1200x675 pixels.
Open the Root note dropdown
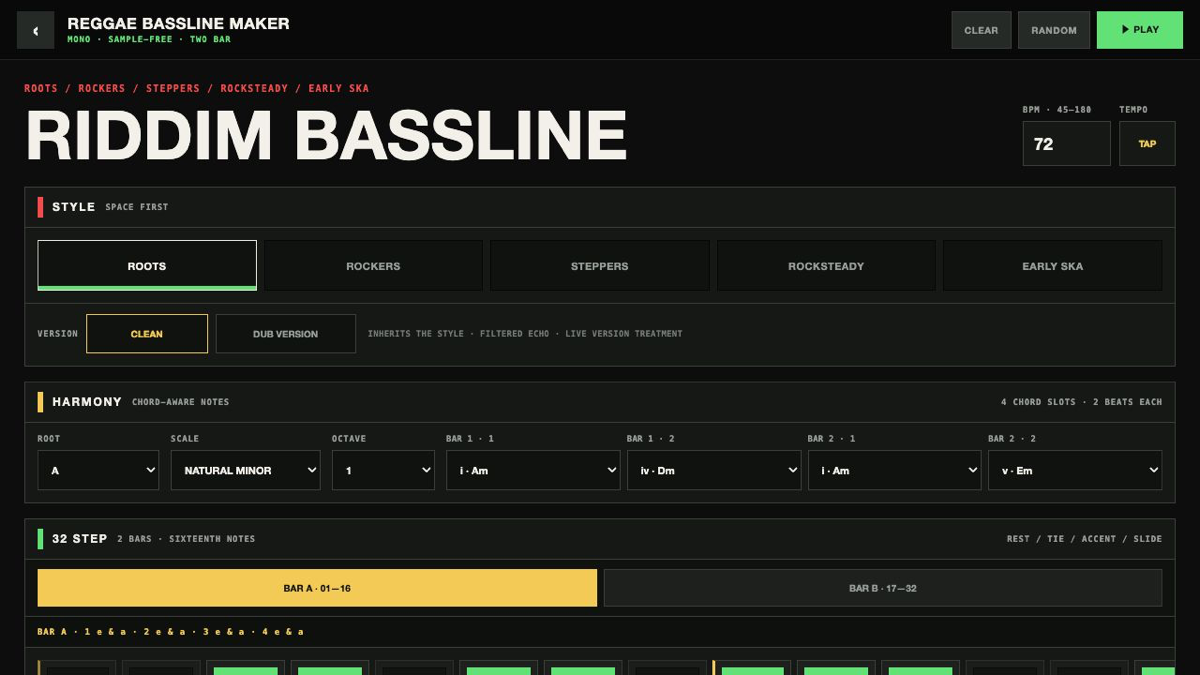(98, 470)
